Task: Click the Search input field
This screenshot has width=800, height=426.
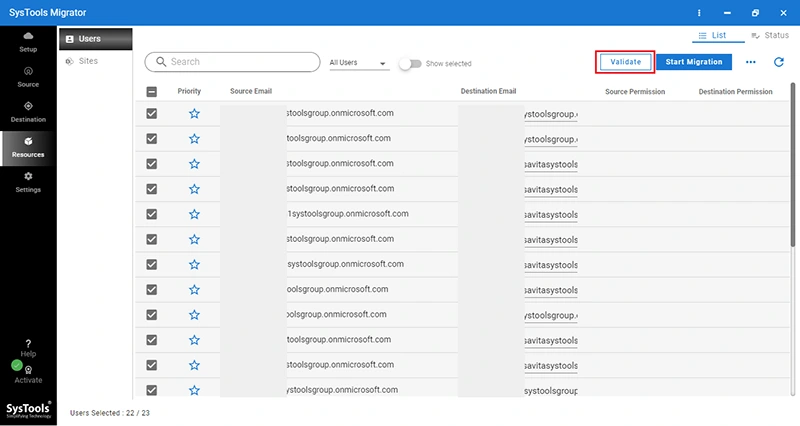Action: pyautogui.click(x=233, y=62)
